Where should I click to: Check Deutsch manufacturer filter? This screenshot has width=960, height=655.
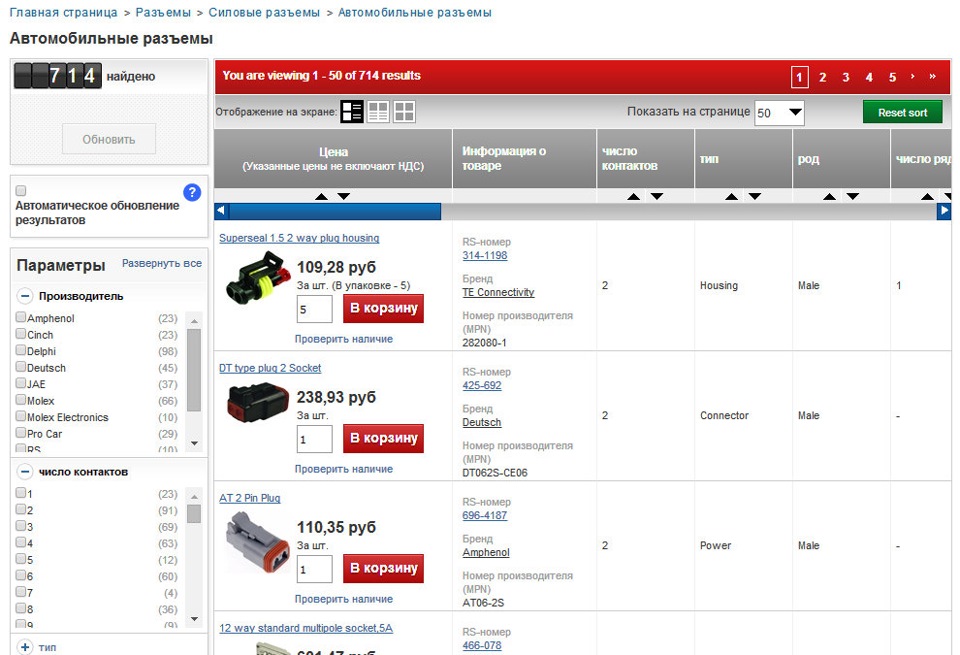pyautogui.click(x=21, y=367)
